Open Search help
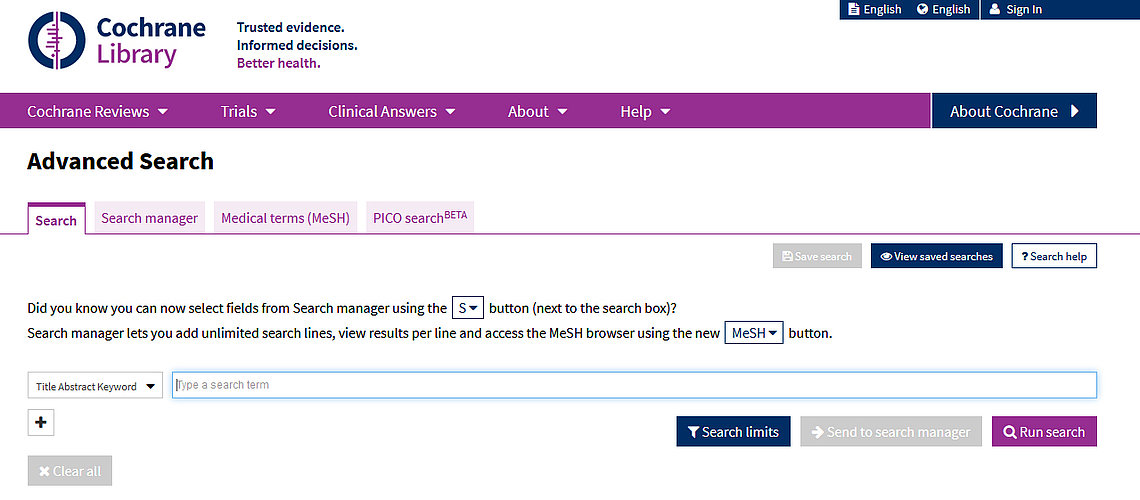The image size is (1140, 500). pos(1054,256)
